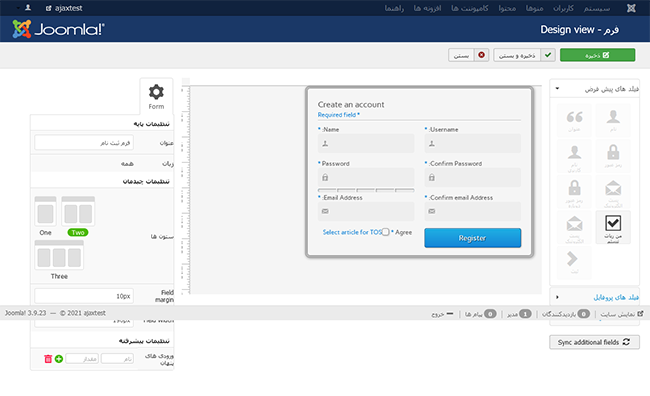Click the checkmark captcha field icon
The image size is (650, 396).
tap(613, 227)
